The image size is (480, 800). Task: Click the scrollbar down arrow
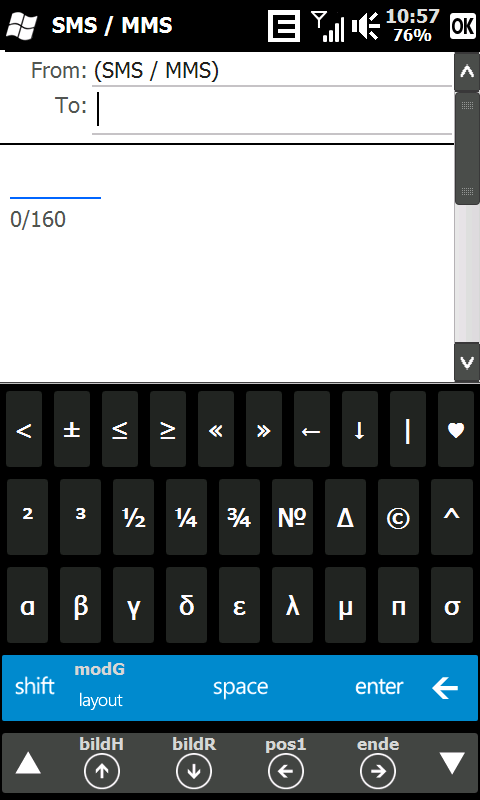point(467,362)
